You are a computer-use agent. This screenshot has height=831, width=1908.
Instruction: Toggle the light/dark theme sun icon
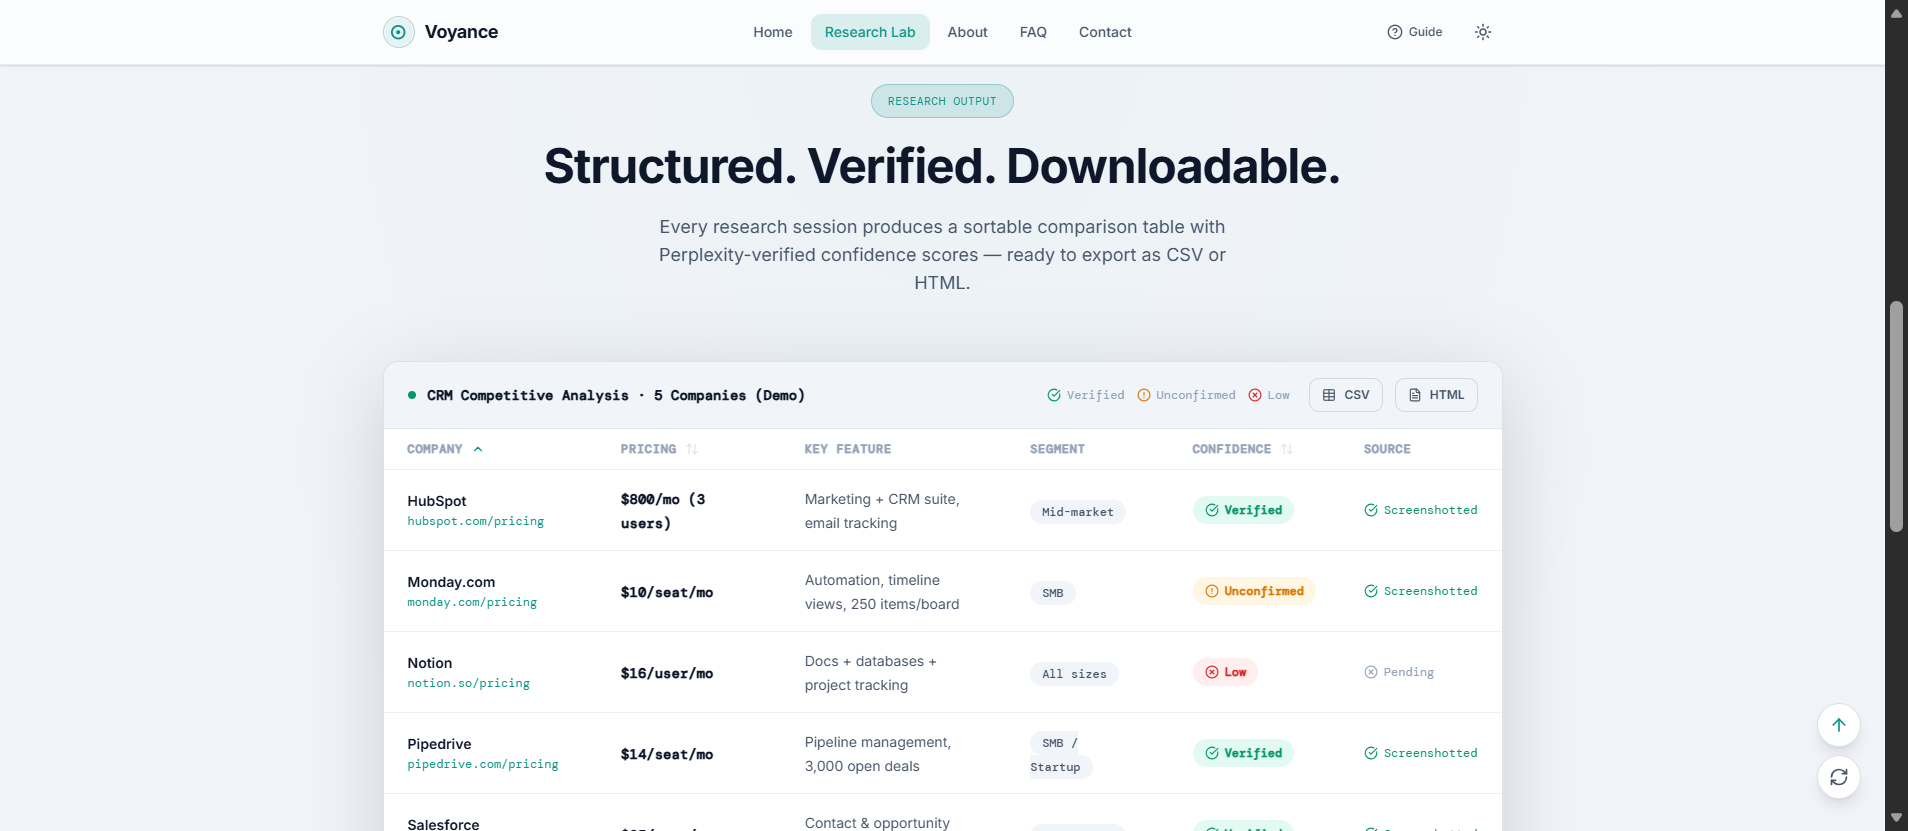[x=1483, y=32]
